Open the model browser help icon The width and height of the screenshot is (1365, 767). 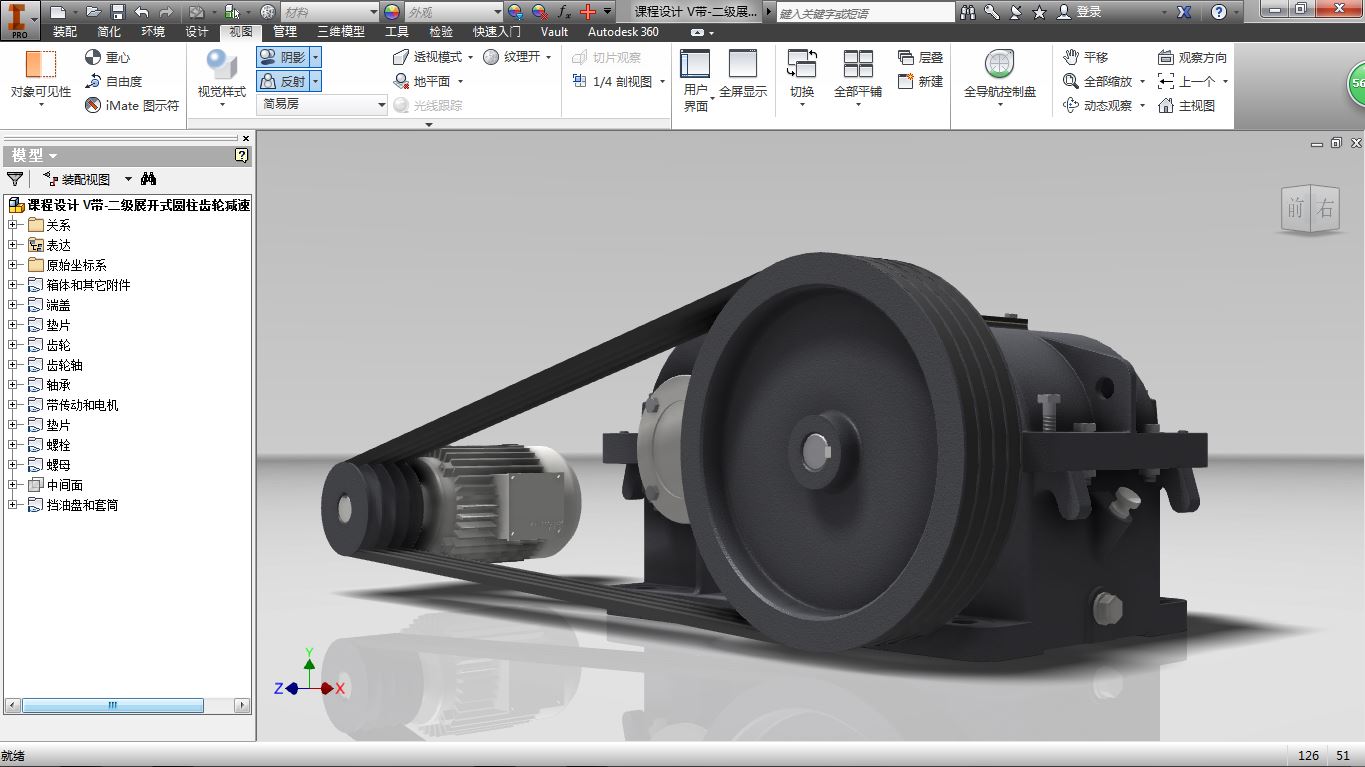[x=241, y=155]
